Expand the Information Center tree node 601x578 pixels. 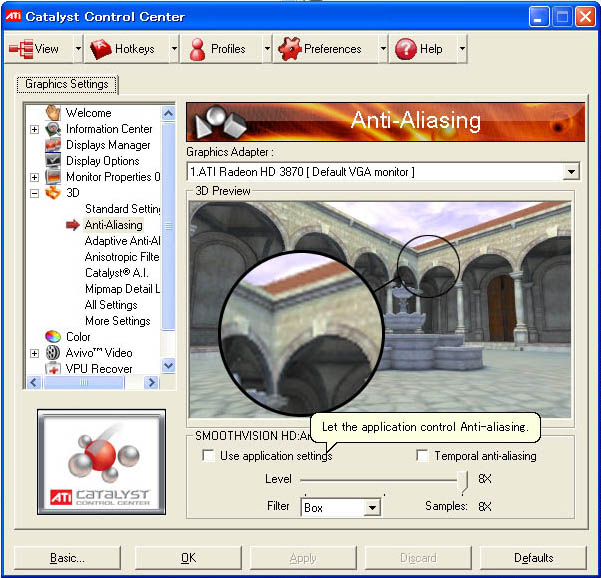coord(34,129)
